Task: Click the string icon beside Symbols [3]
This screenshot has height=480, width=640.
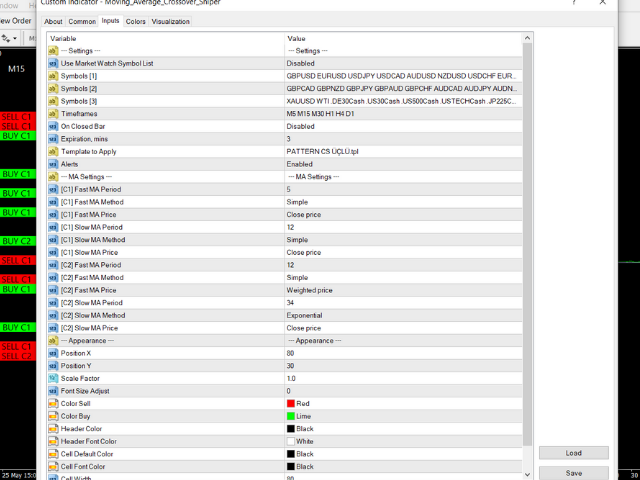Action: pyautogui.click(x=53, y=101)
